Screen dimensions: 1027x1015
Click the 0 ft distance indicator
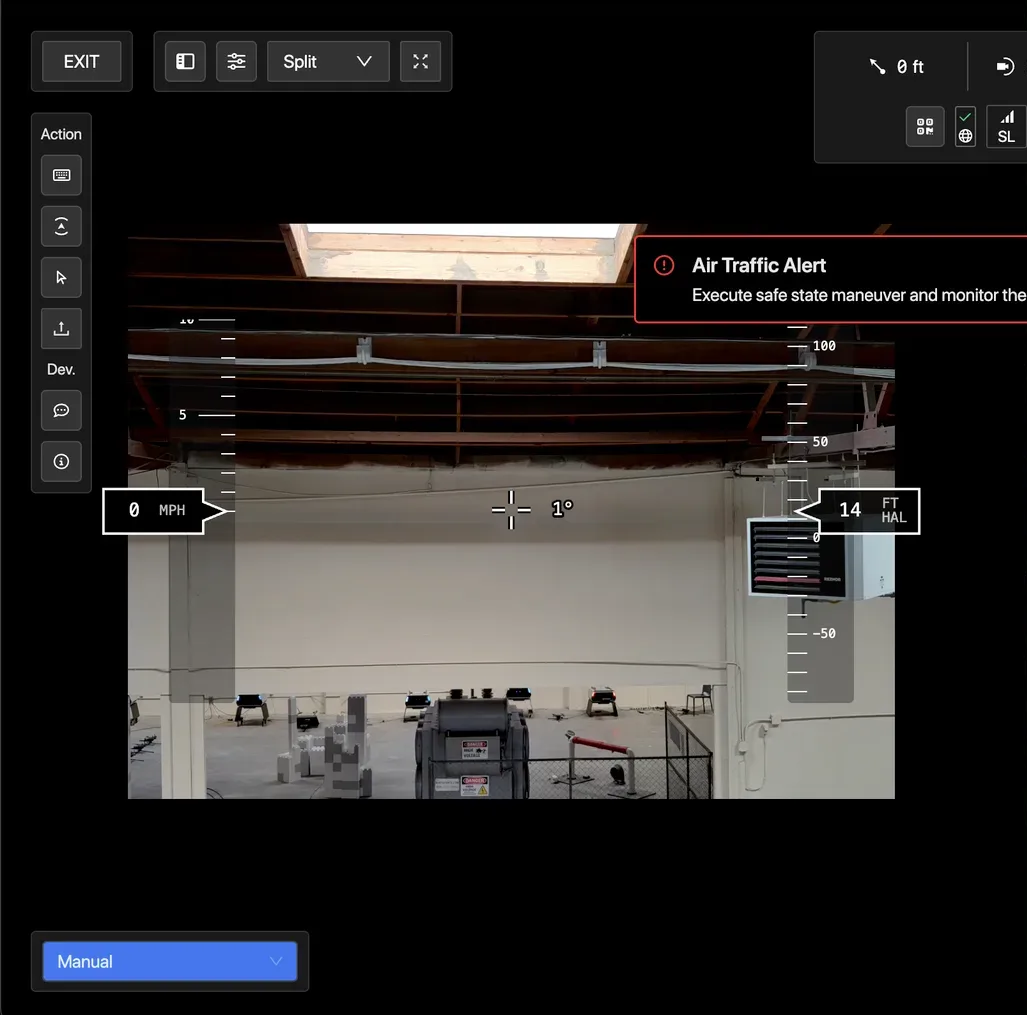[897, 67]
